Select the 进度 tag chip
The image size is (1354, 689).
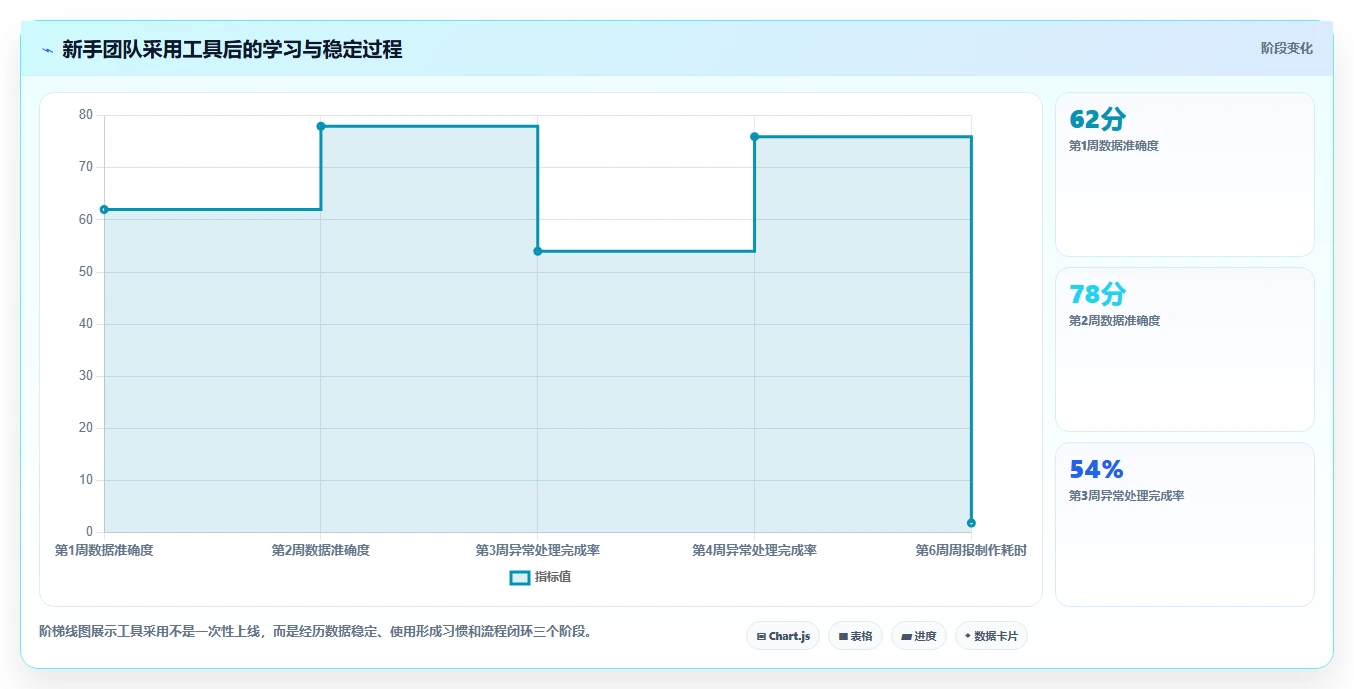[x=918, y=636]
